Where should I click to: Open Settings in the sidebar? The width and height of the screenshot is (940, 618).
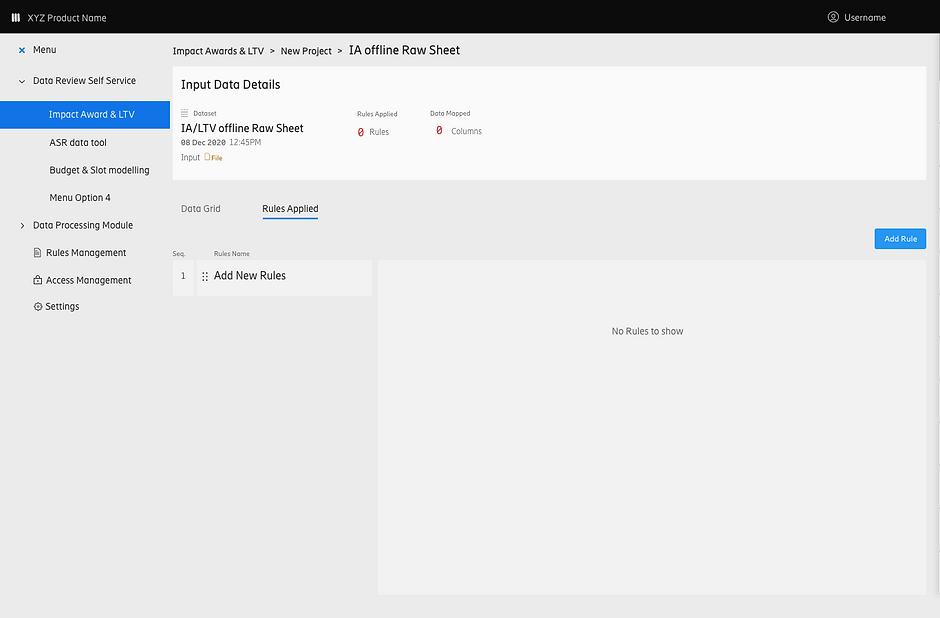coord(62,306)
